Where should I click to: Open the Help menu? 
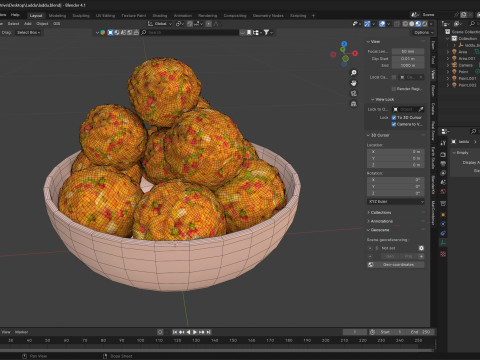click(15, 15)
